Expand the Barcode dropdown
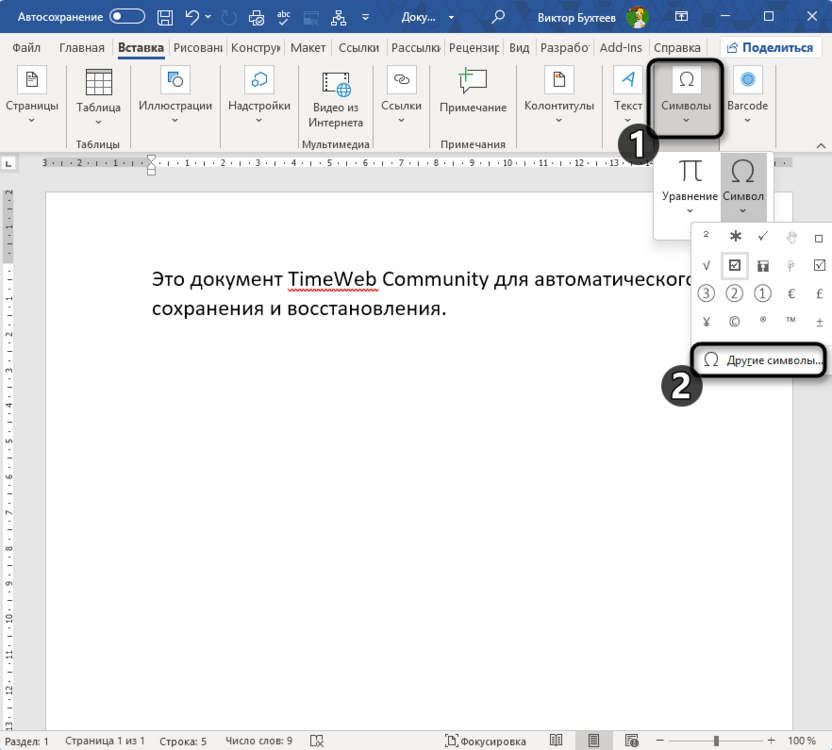Image resolution: width=832 pixels, height=750 pixels. tap(748, 97)
